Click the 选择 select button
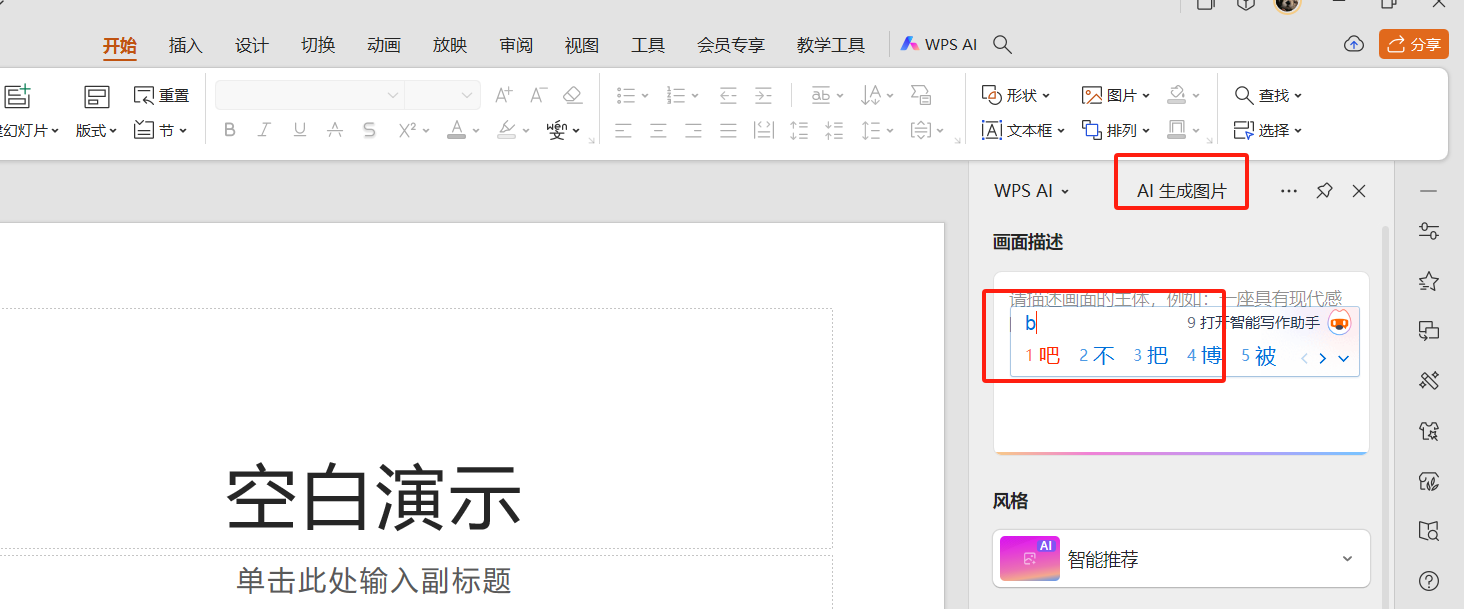1464x609 pixels. [1268, 130]
